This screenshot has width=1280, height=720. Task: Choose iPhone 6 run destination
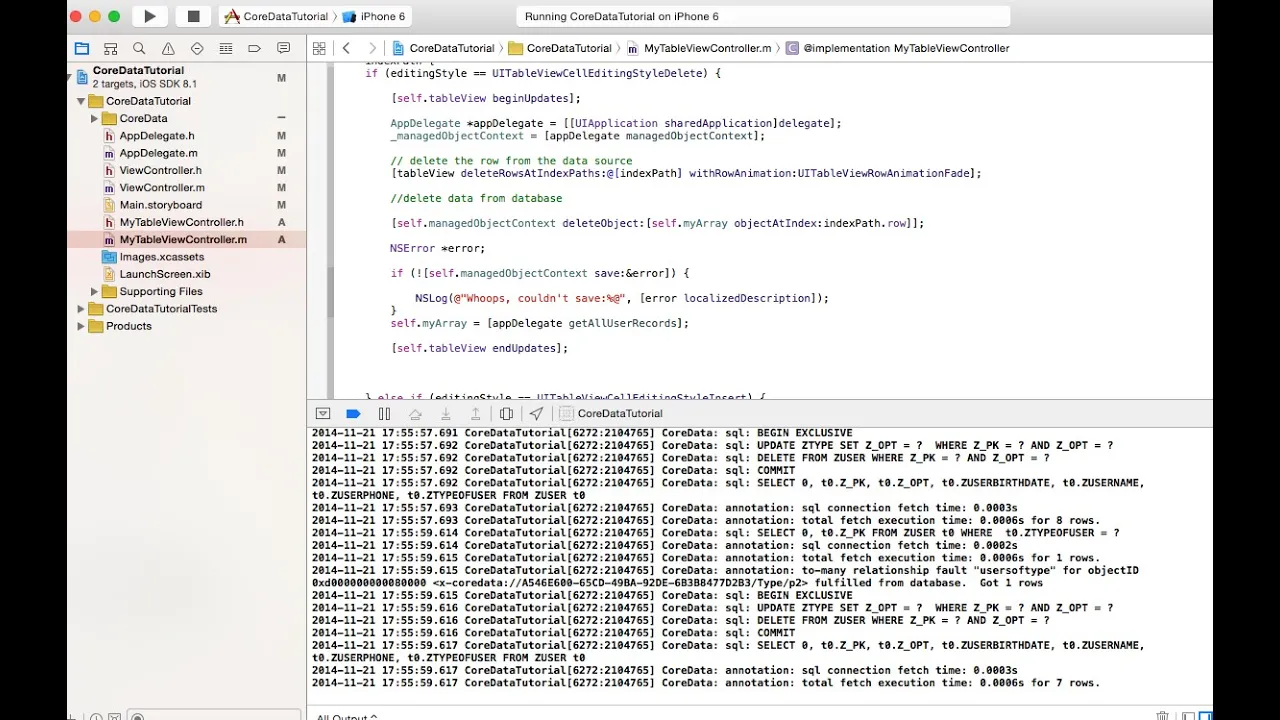373,16
